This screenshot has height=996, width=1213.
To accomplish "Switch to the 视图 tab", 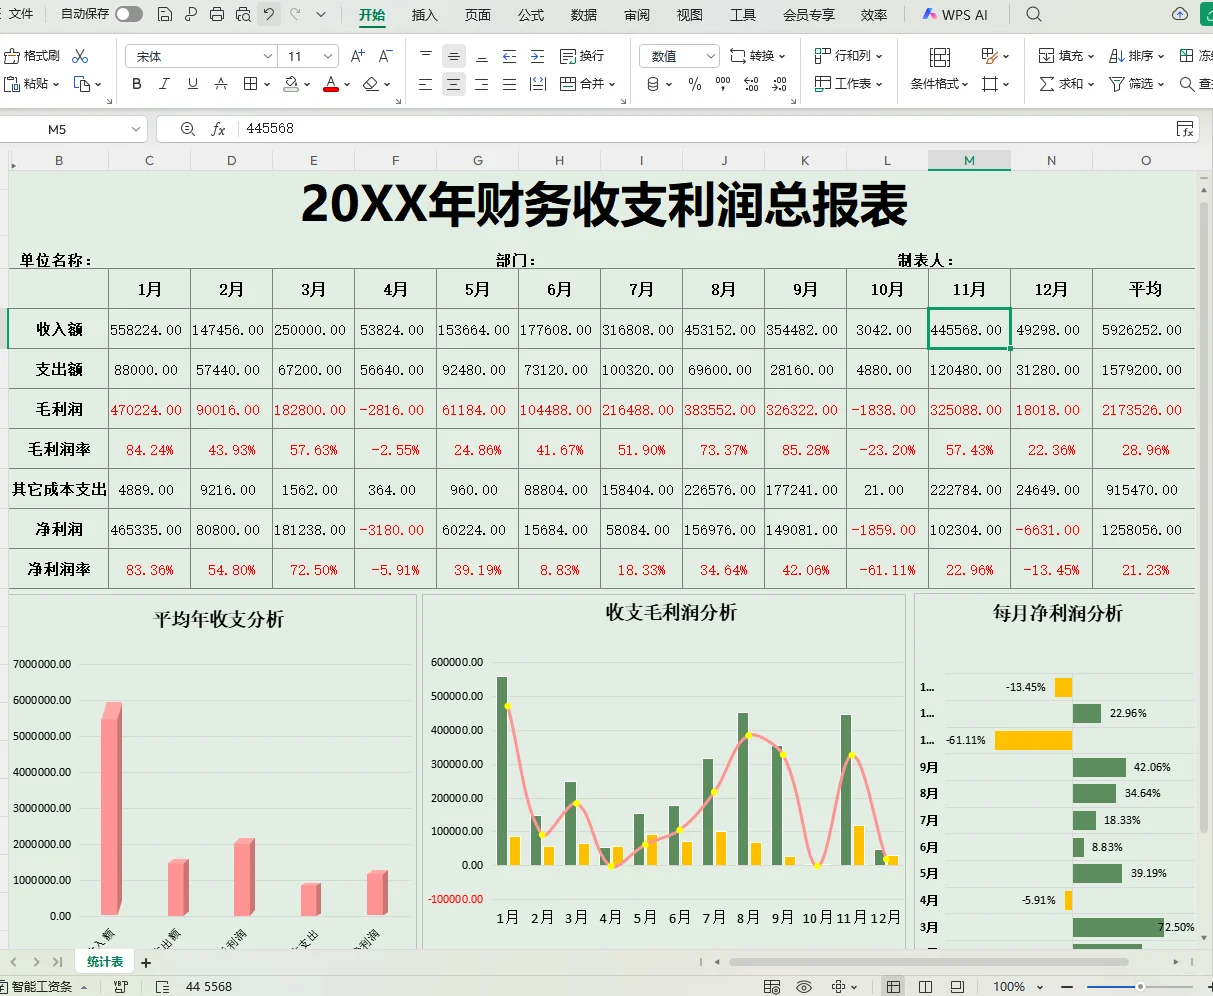I will click(x=690, y=15).
